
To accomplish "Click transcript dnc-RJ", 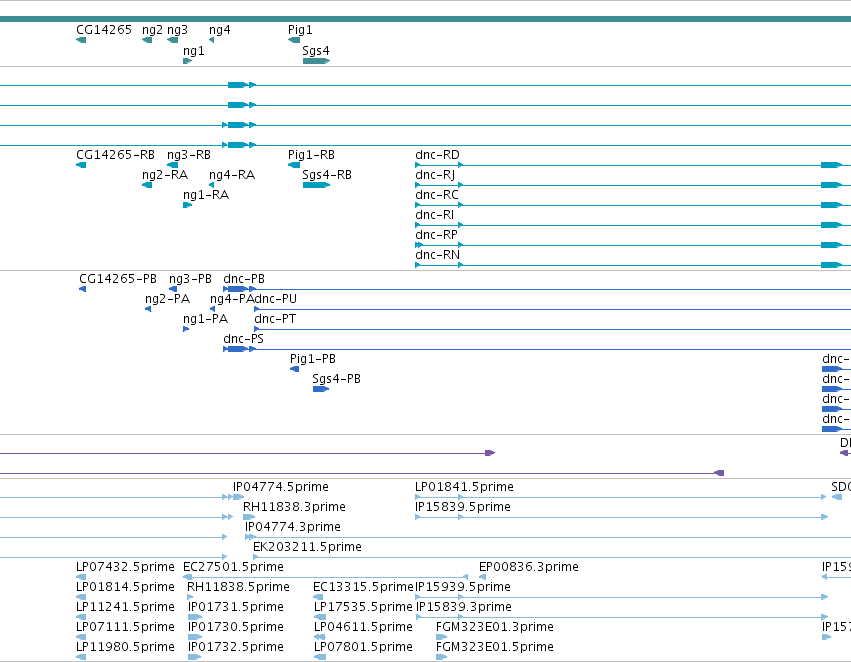I will point(435,175).
